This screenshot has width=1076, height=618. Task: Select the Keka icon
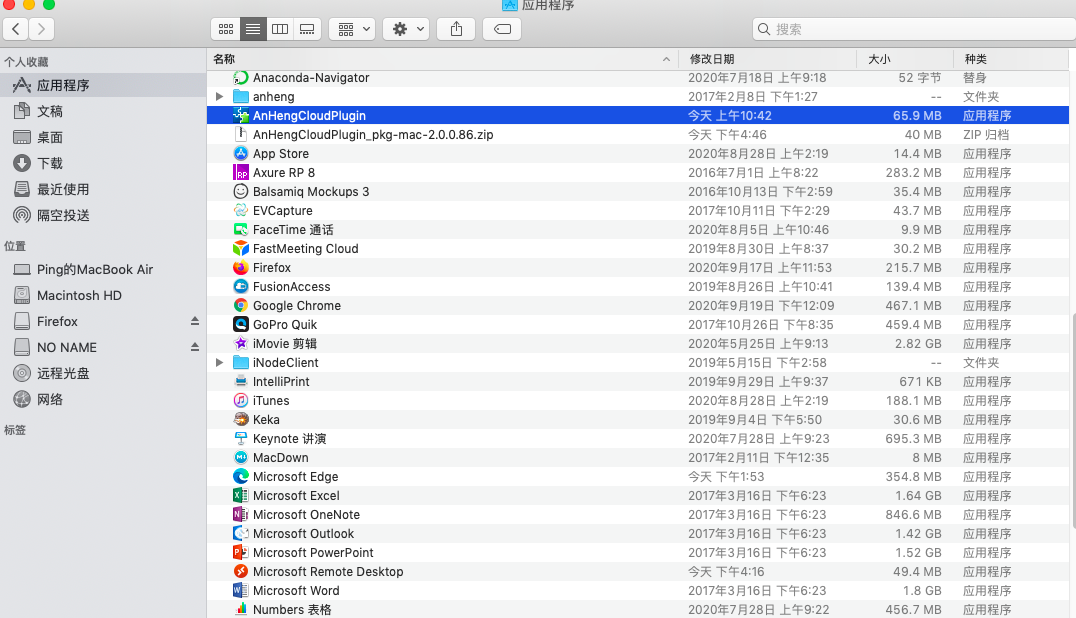241,419
